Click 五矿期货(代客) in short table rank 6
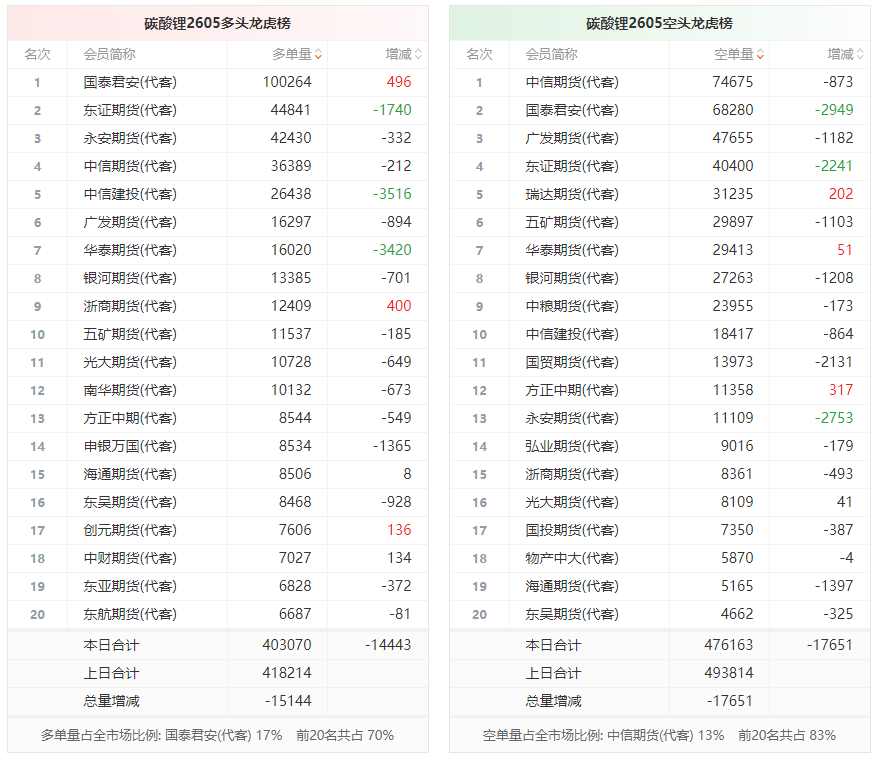The image size is (878, 760). coord(572,222)
